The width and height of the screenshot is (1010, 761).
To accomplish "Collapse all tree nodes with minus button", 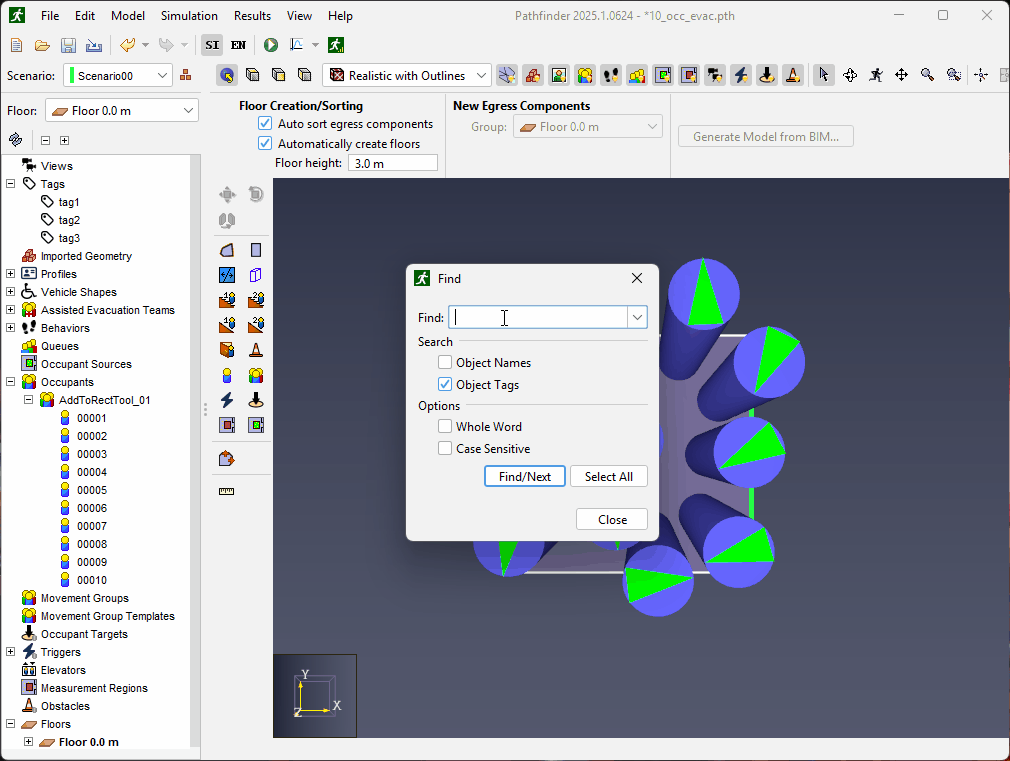I will pos(45,140).
